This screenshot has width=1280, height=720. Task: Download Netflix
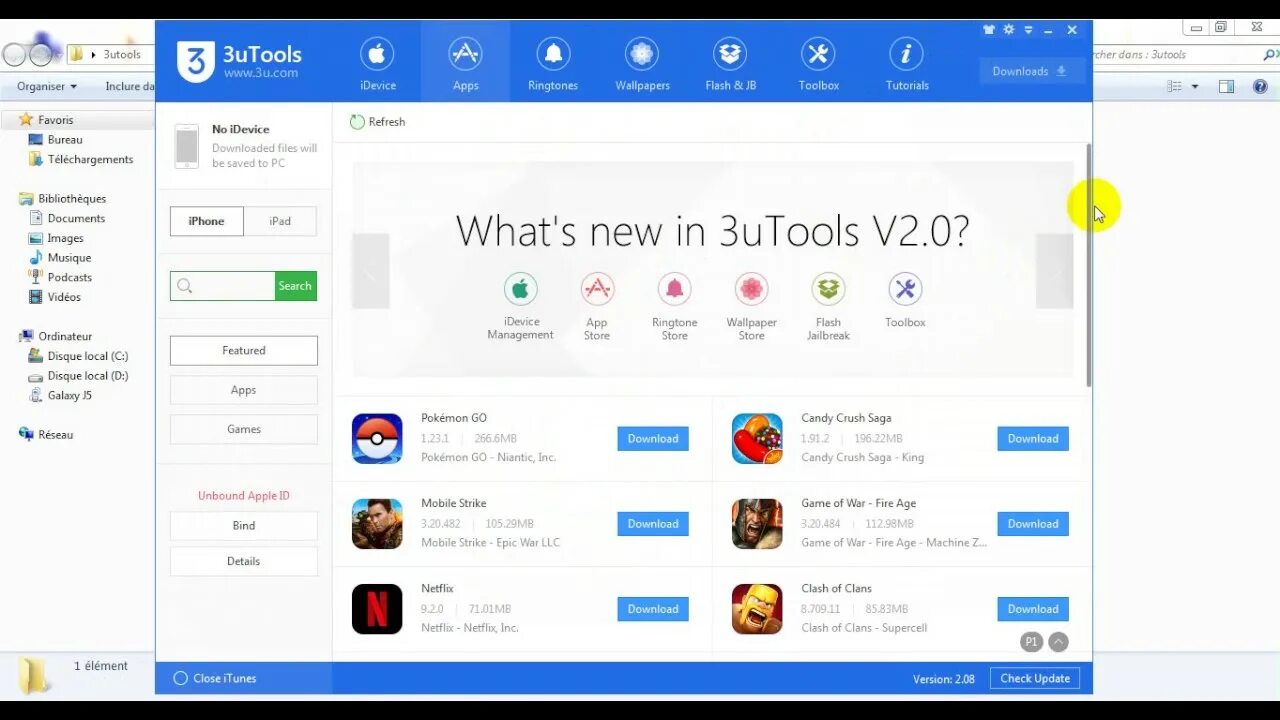[653, 609]
